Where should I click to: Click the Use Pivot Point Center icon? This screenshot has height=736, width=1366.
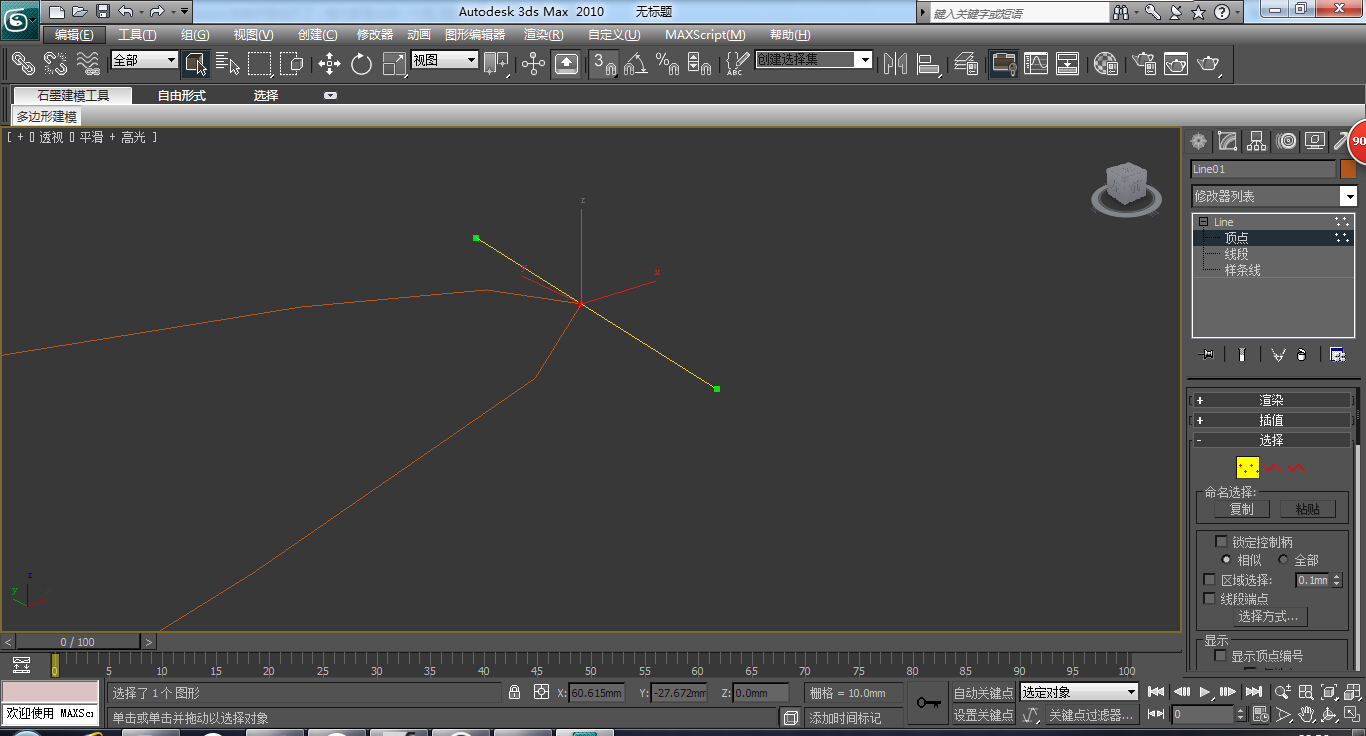(496, 64)
